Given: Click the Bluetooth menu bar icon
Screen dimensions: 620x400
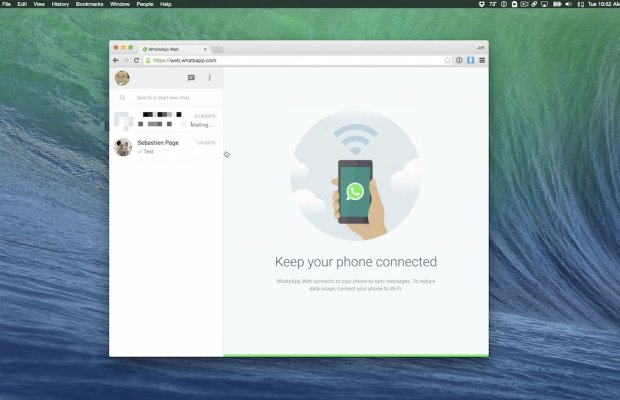Looking at the screenshot, I should point(580,4).
